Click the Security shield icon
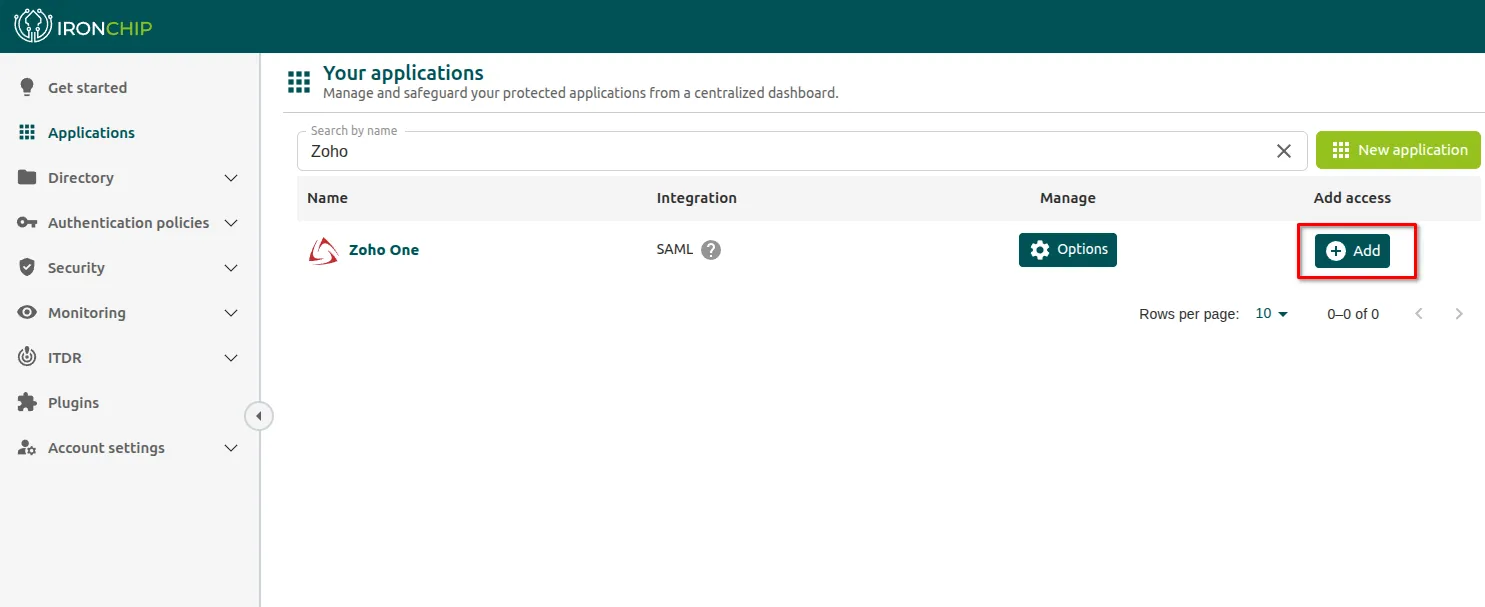Viewport: 1485px width, 607px height. (27, 267)
